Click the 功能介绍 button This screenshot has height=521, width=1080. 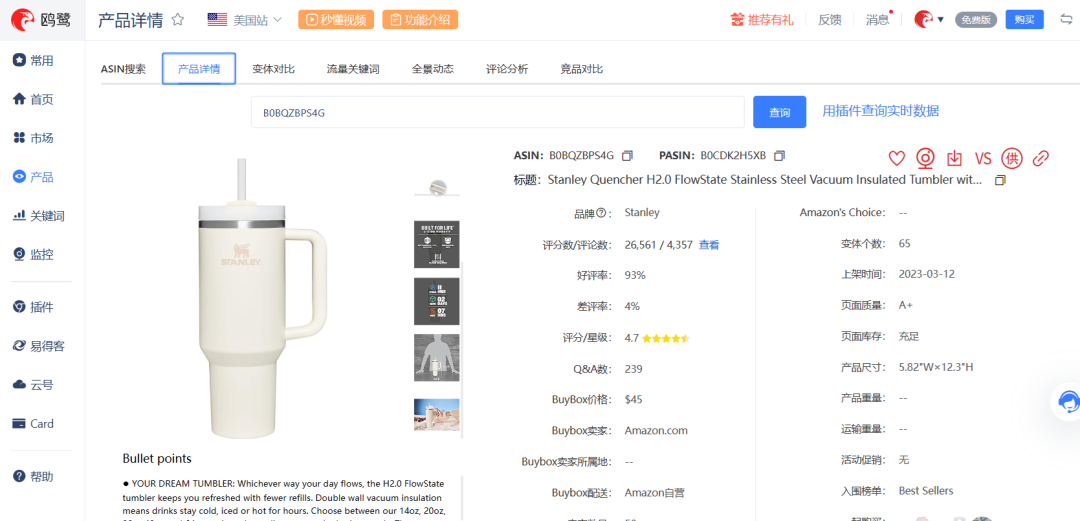(420, 20)
